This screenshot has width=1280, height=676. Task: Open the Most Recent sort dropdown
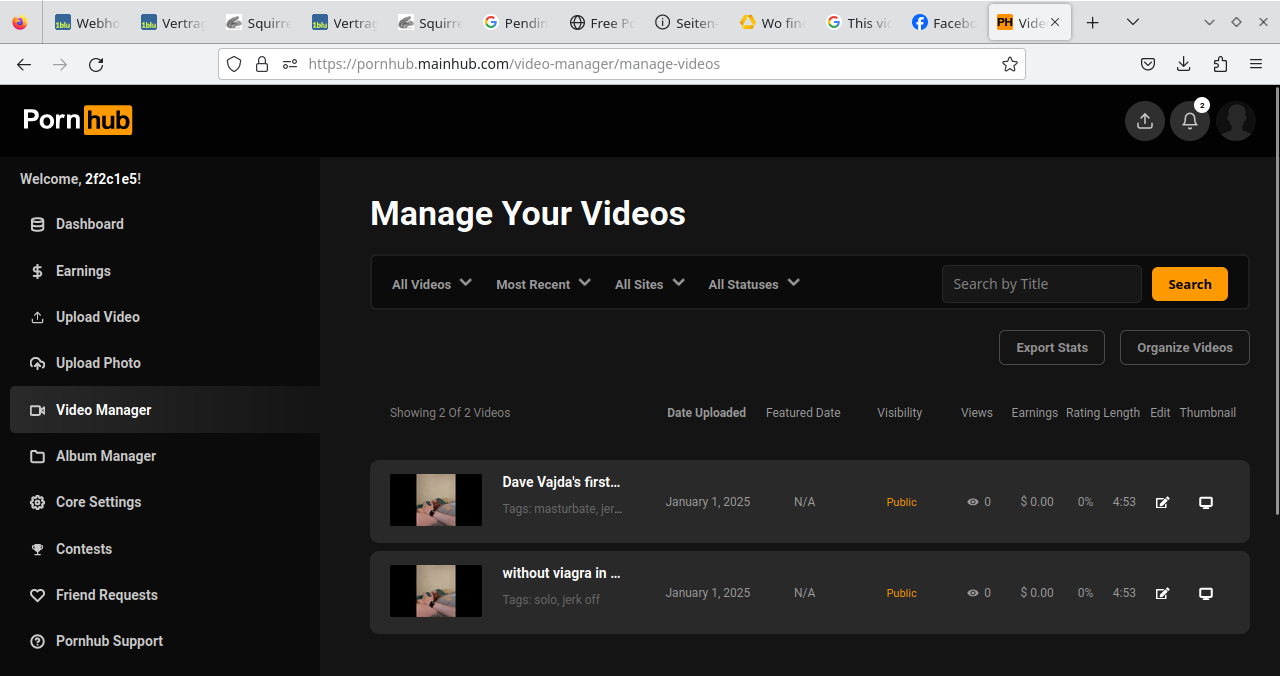pos(543,284)
